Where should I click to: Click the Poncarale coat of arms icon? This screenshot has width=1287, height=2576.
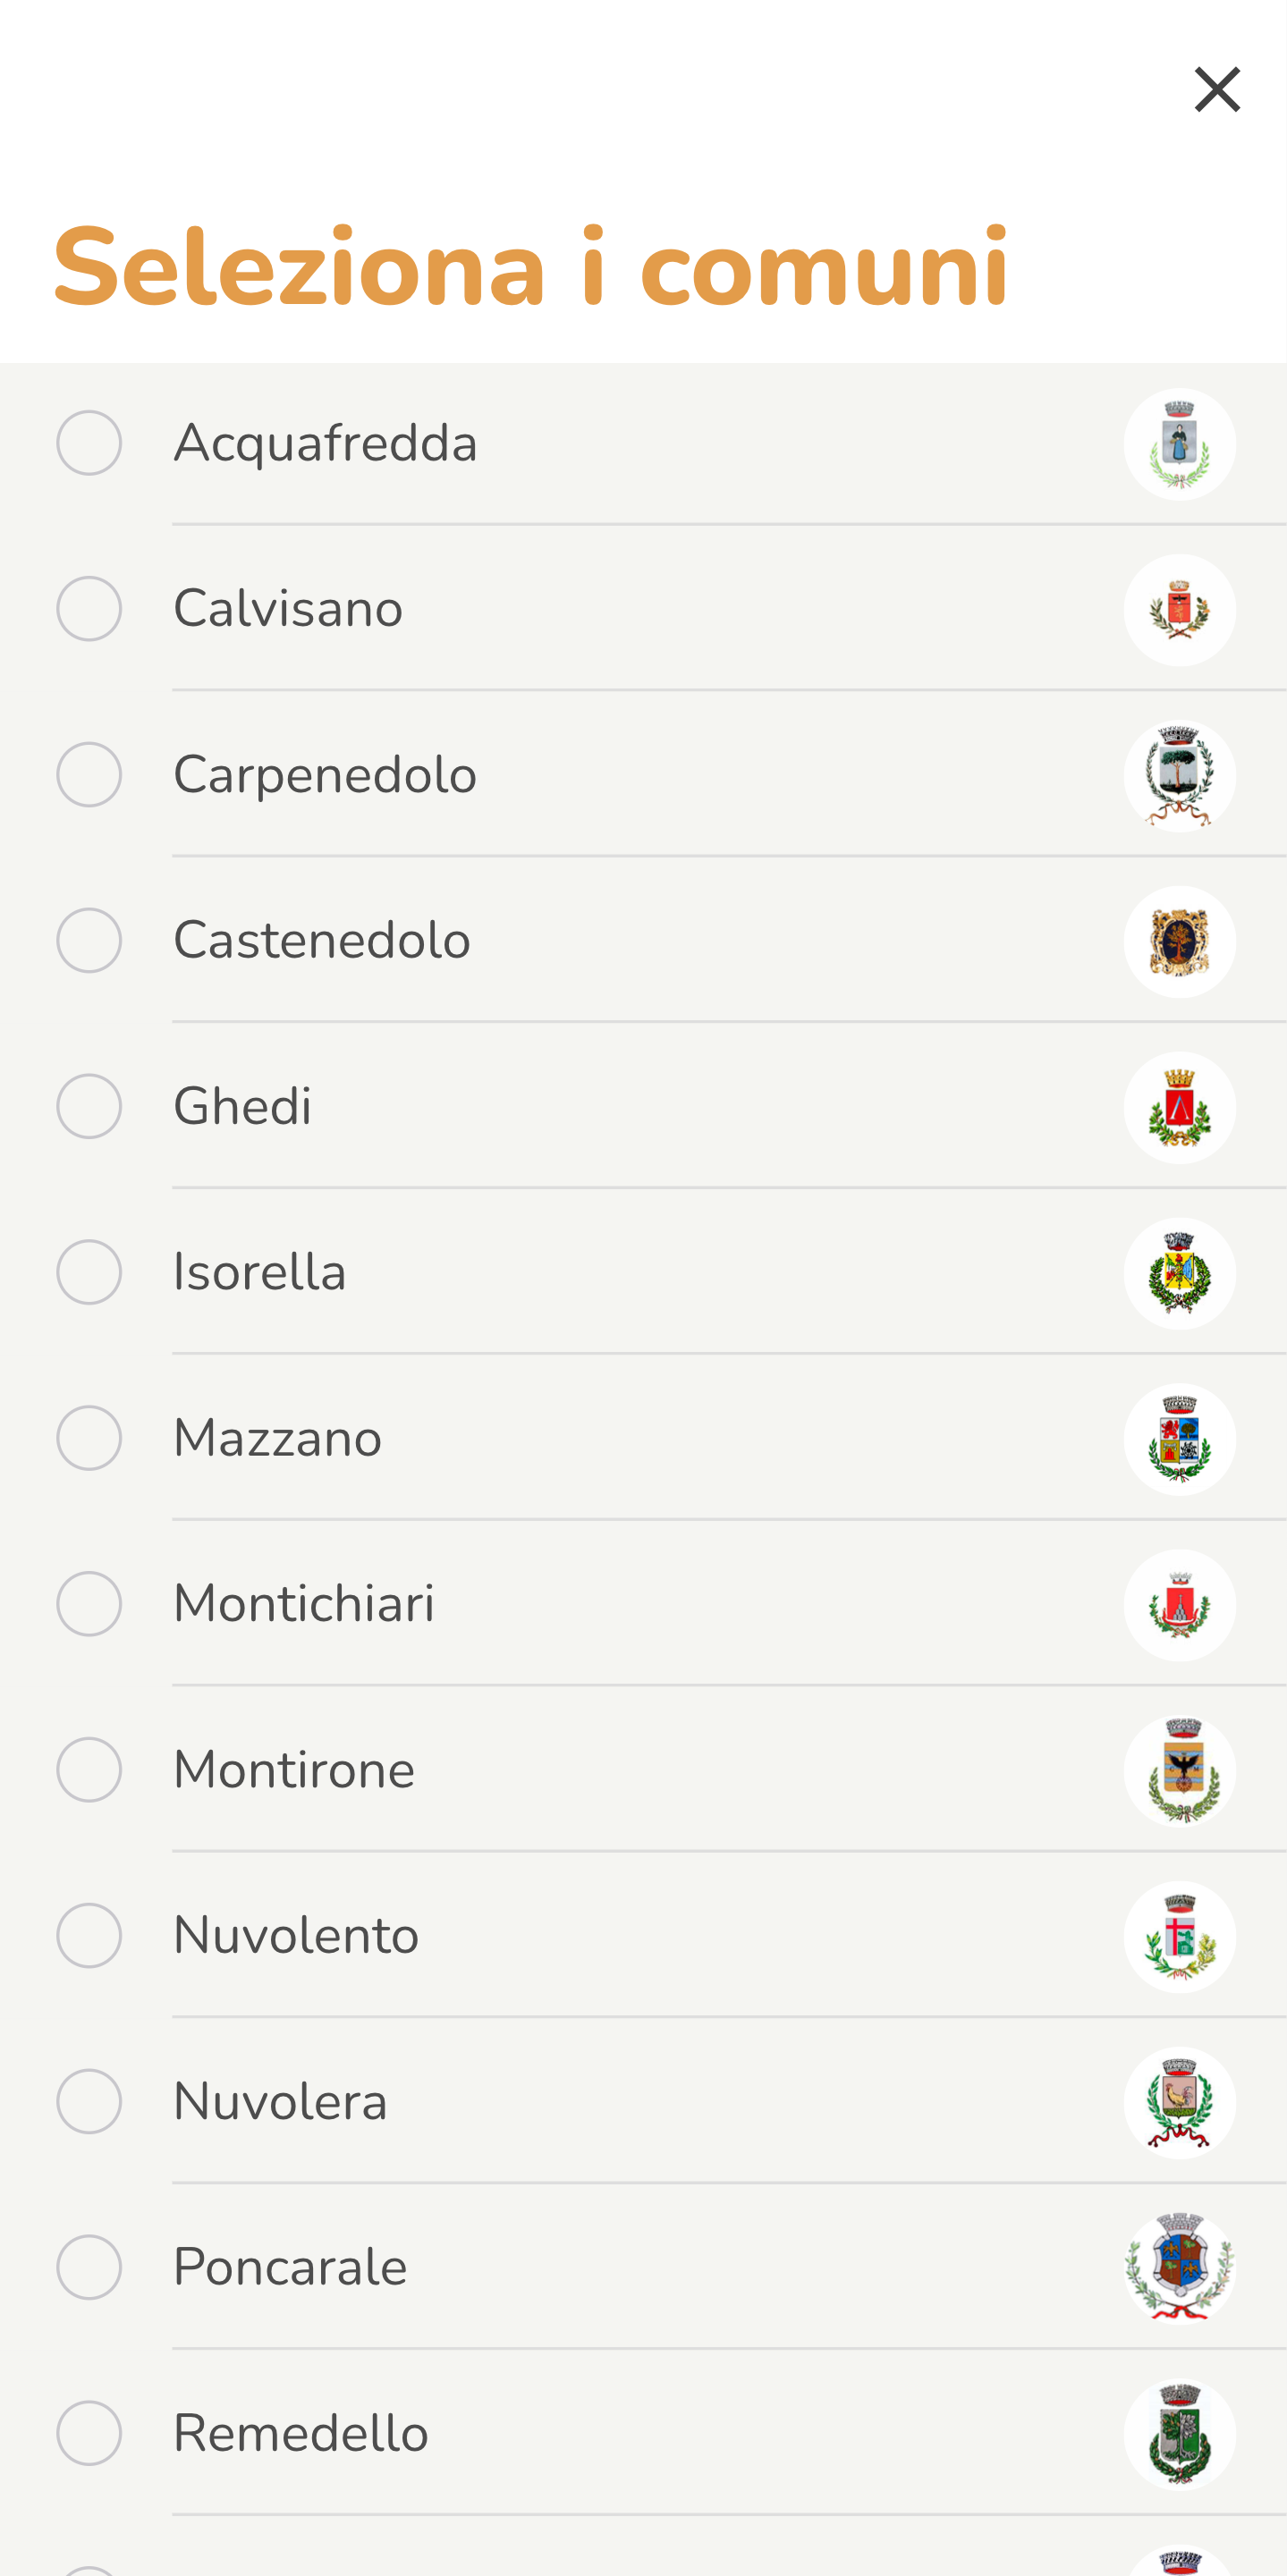[1179, 2268]
